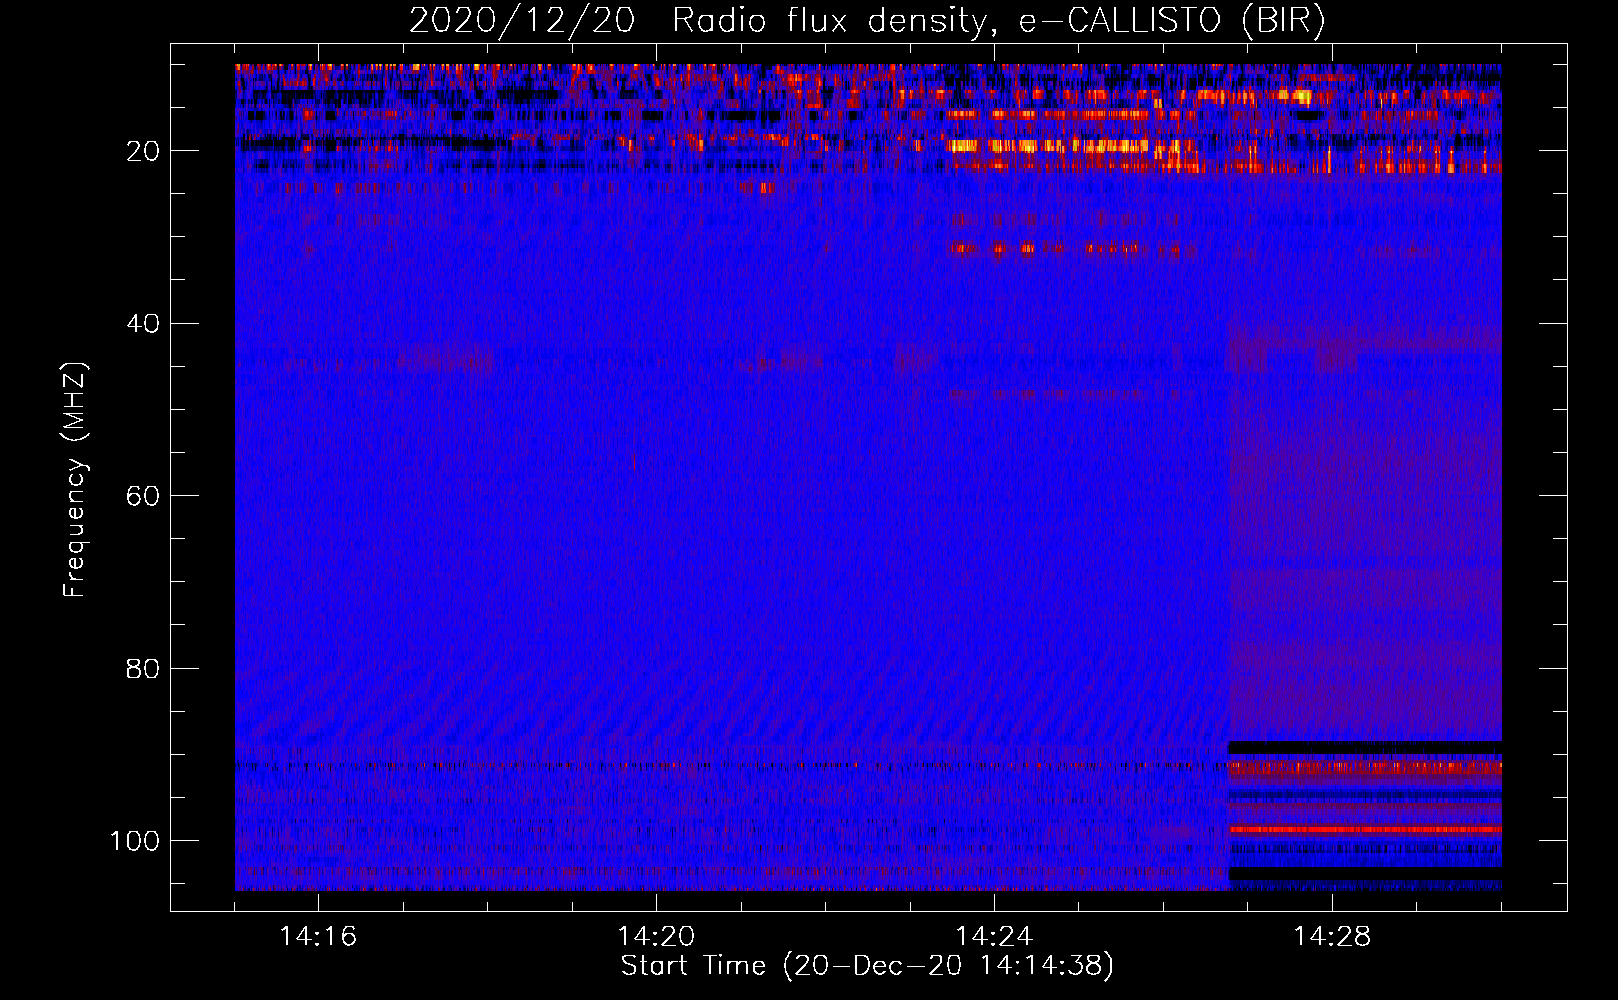The image size is (1618, 1000).
Task: Click the 60 MHz frequency tick label
Action: click(x=143, y=496)
